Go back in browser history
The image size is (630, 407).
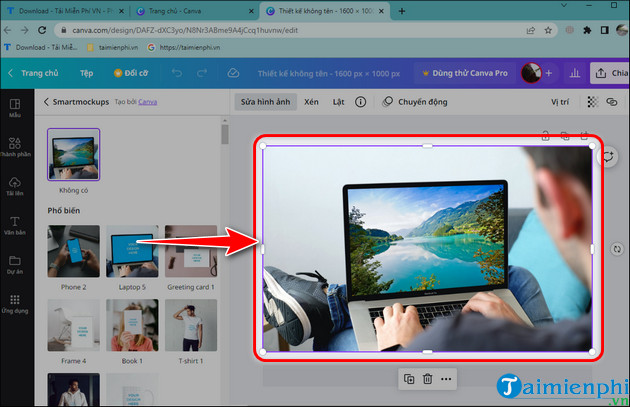pos(8,30)
